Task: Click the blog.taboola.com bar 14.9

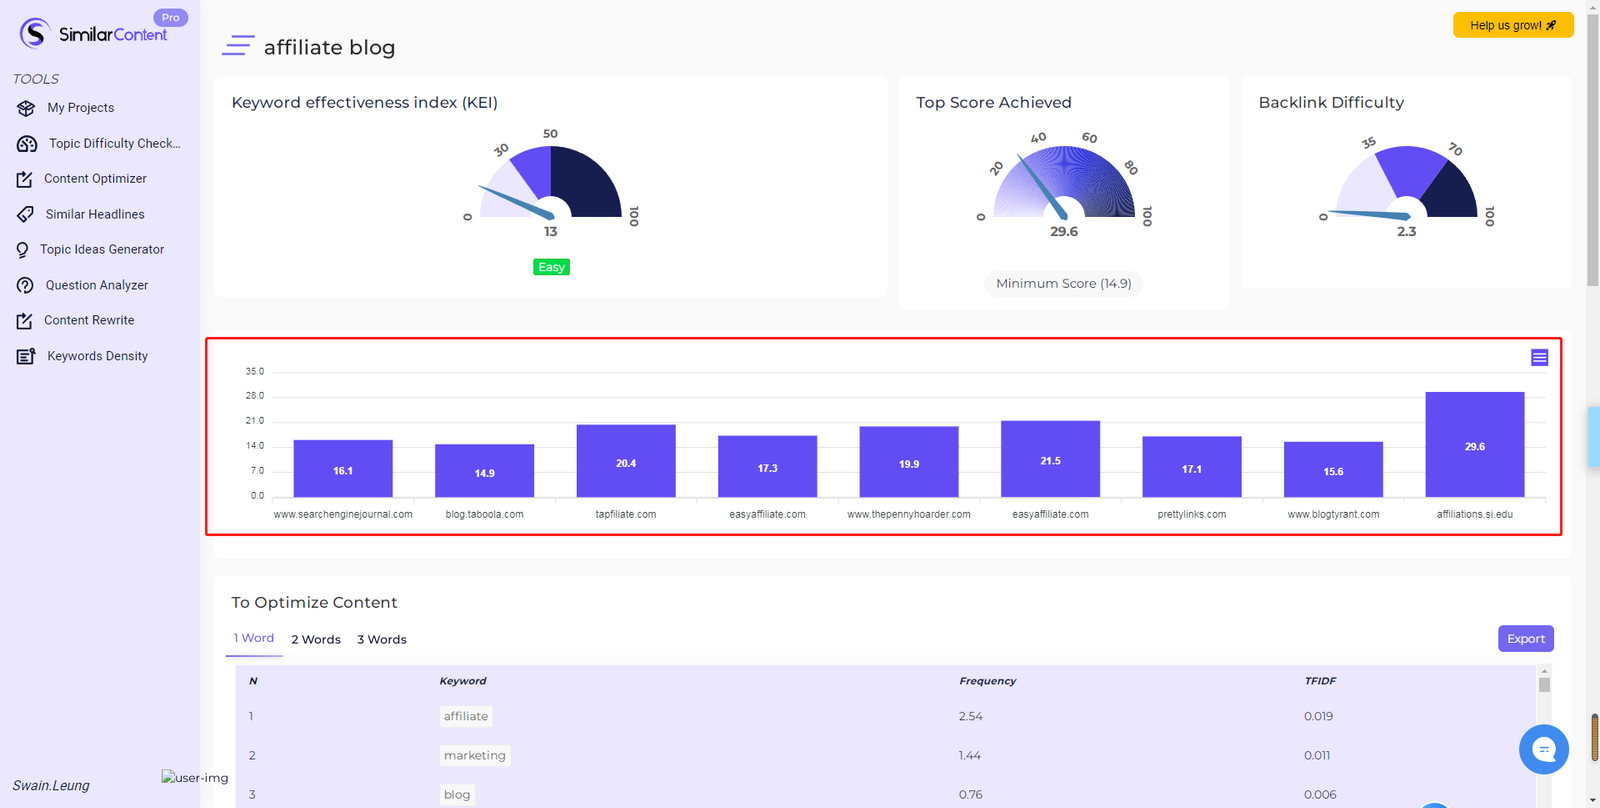Action: click(484, 471)
